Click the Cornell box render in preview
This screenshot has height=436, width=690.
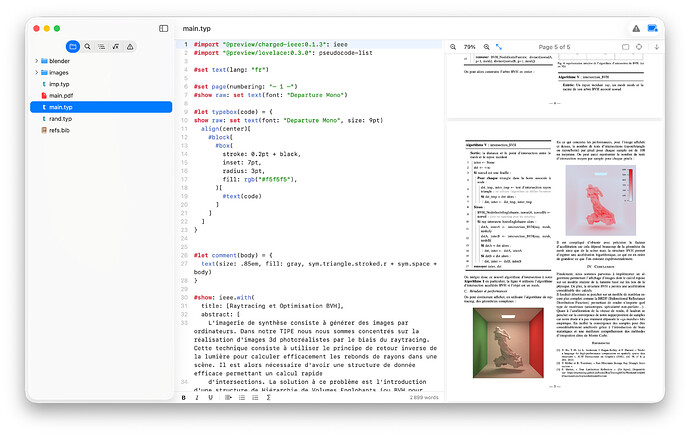pos(508,343)
